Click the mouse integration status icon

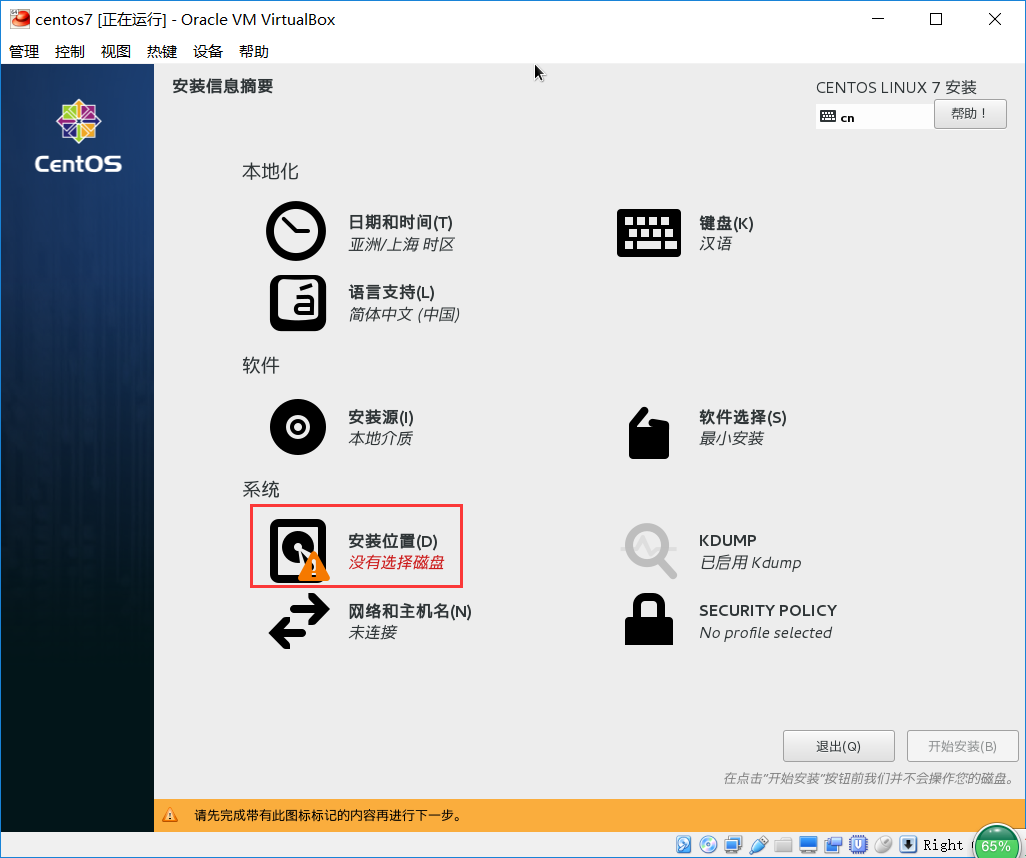(883, 844)
